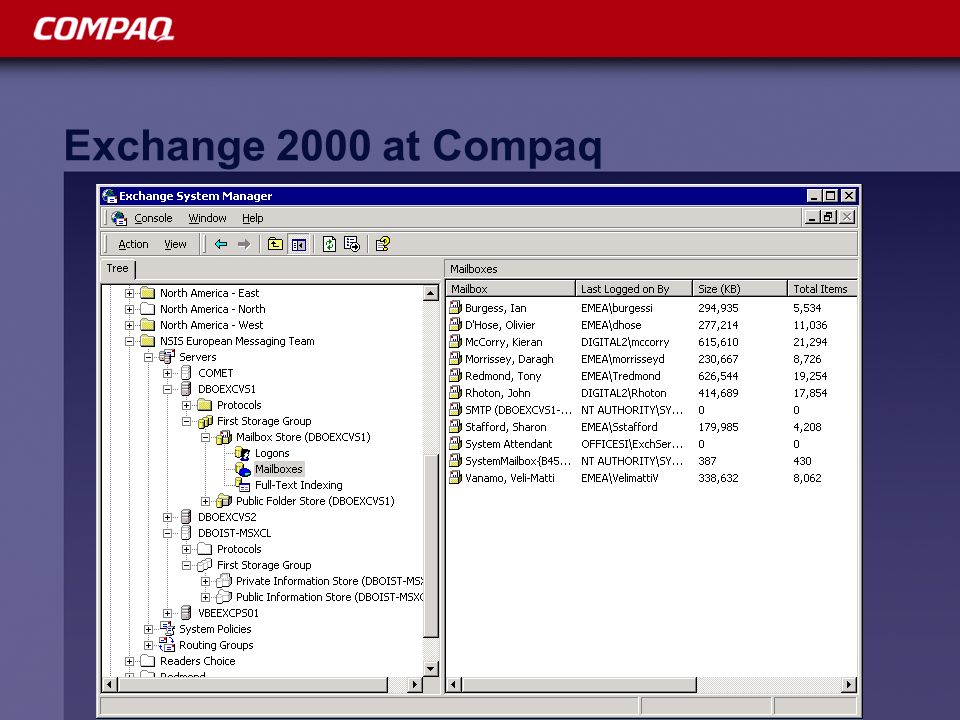Sort by the Mailbox column header

[511, 288]
